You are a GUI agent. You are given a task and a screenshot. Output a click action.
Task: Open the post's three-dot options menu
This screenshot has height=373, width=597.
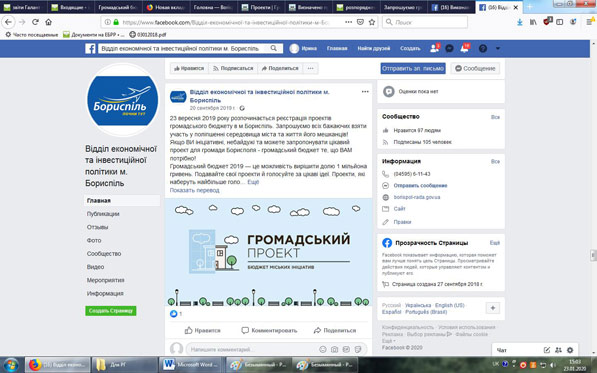tap(365, 92)
